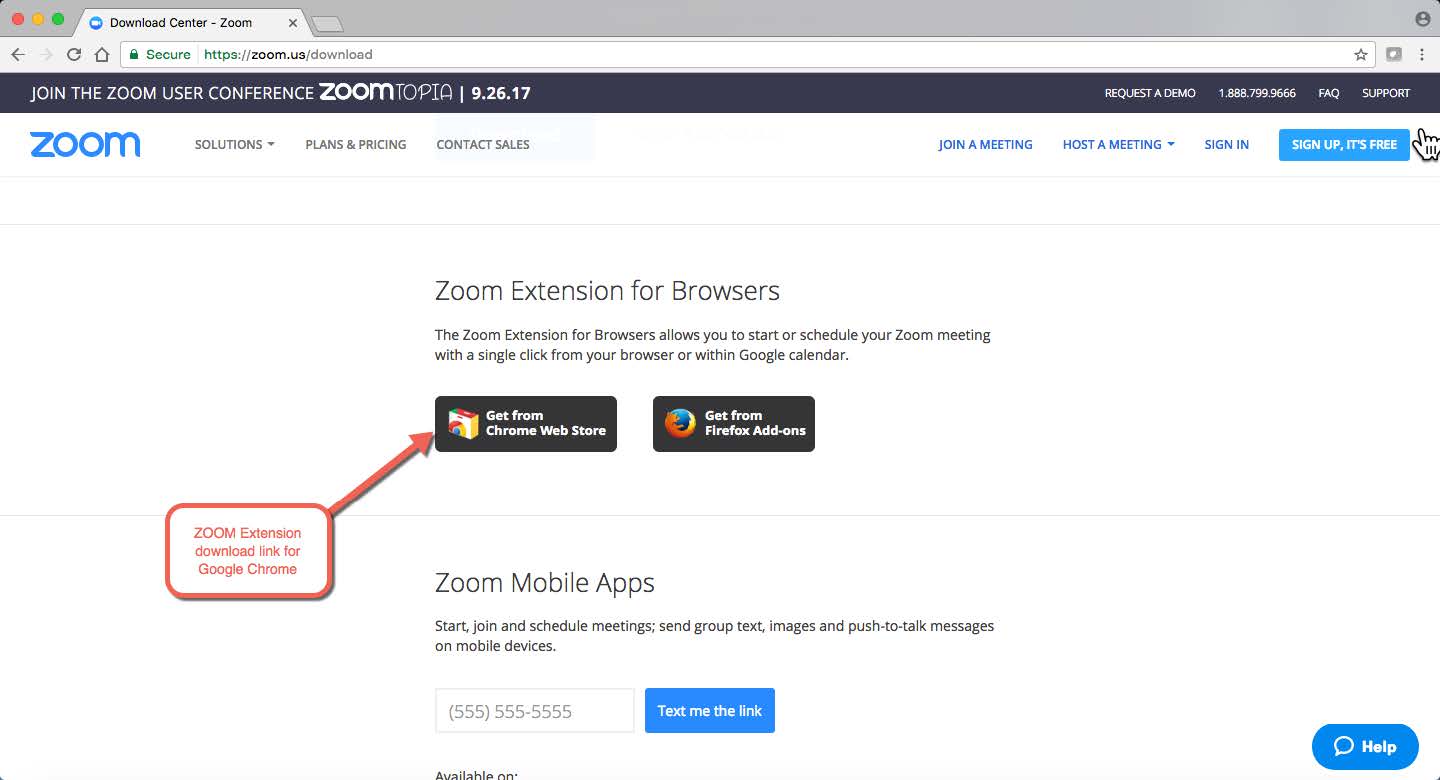
Task: Select PLANS & PRICING in the navigation
Action: (x=356, y=144)
